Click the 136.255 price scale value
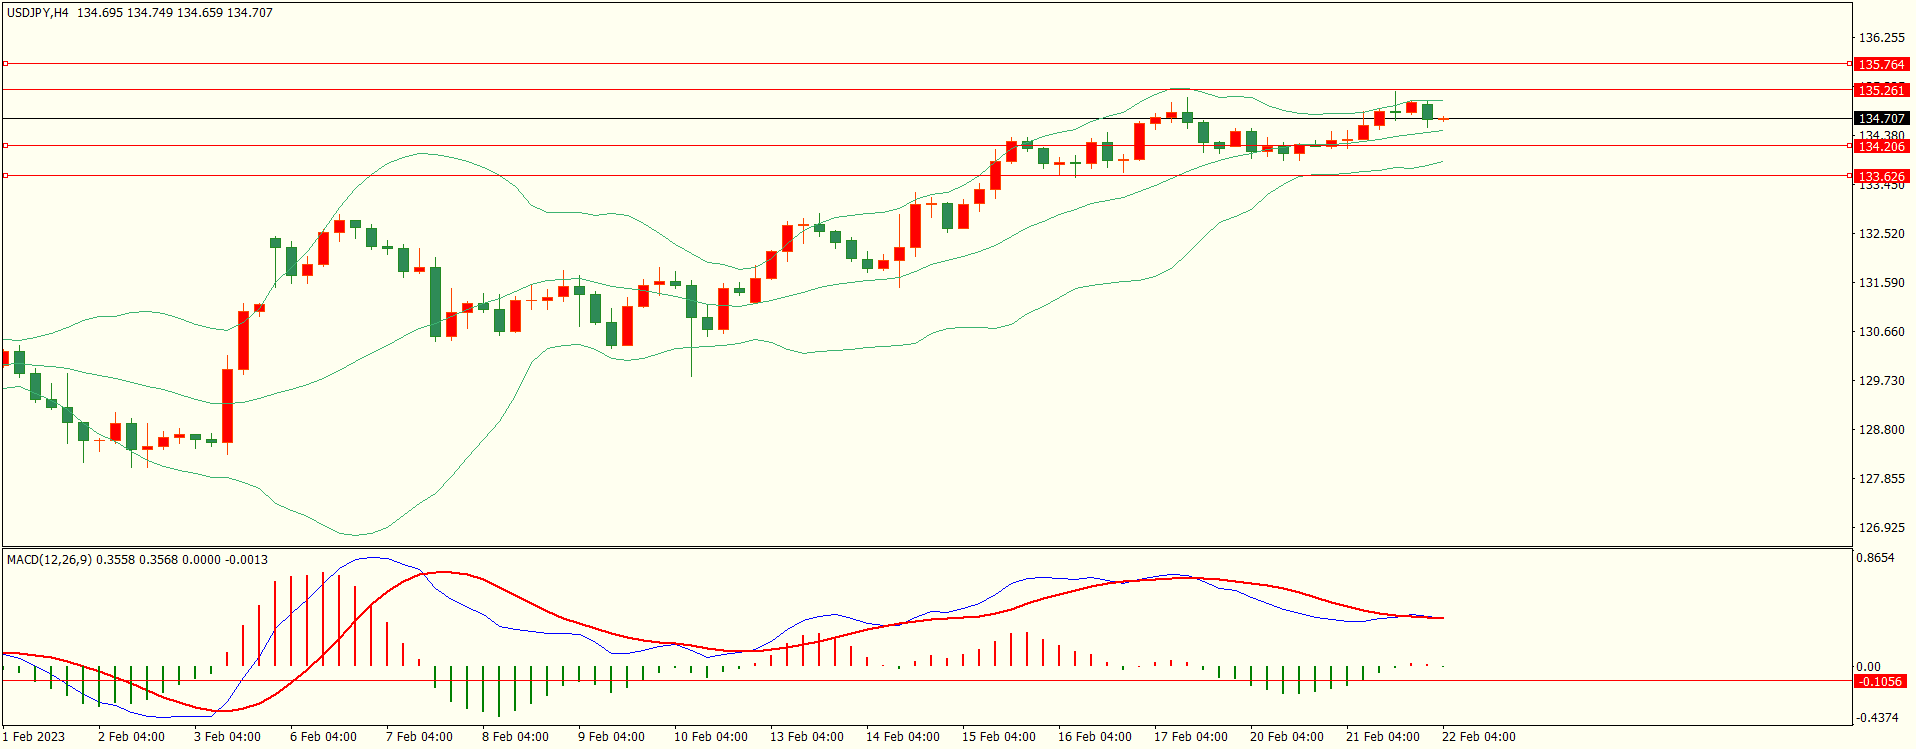1916x749 pixels. click(1881, 38)
